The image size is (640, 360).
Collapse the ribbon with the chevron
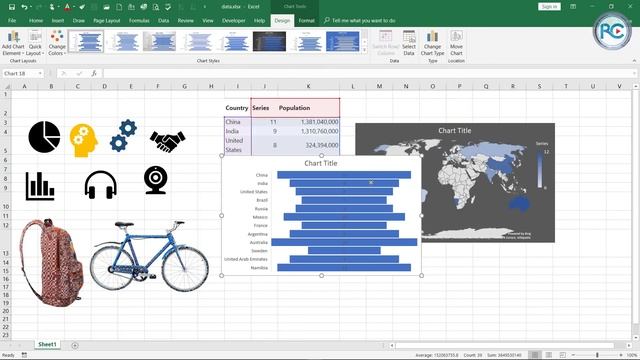pos(634,61)
